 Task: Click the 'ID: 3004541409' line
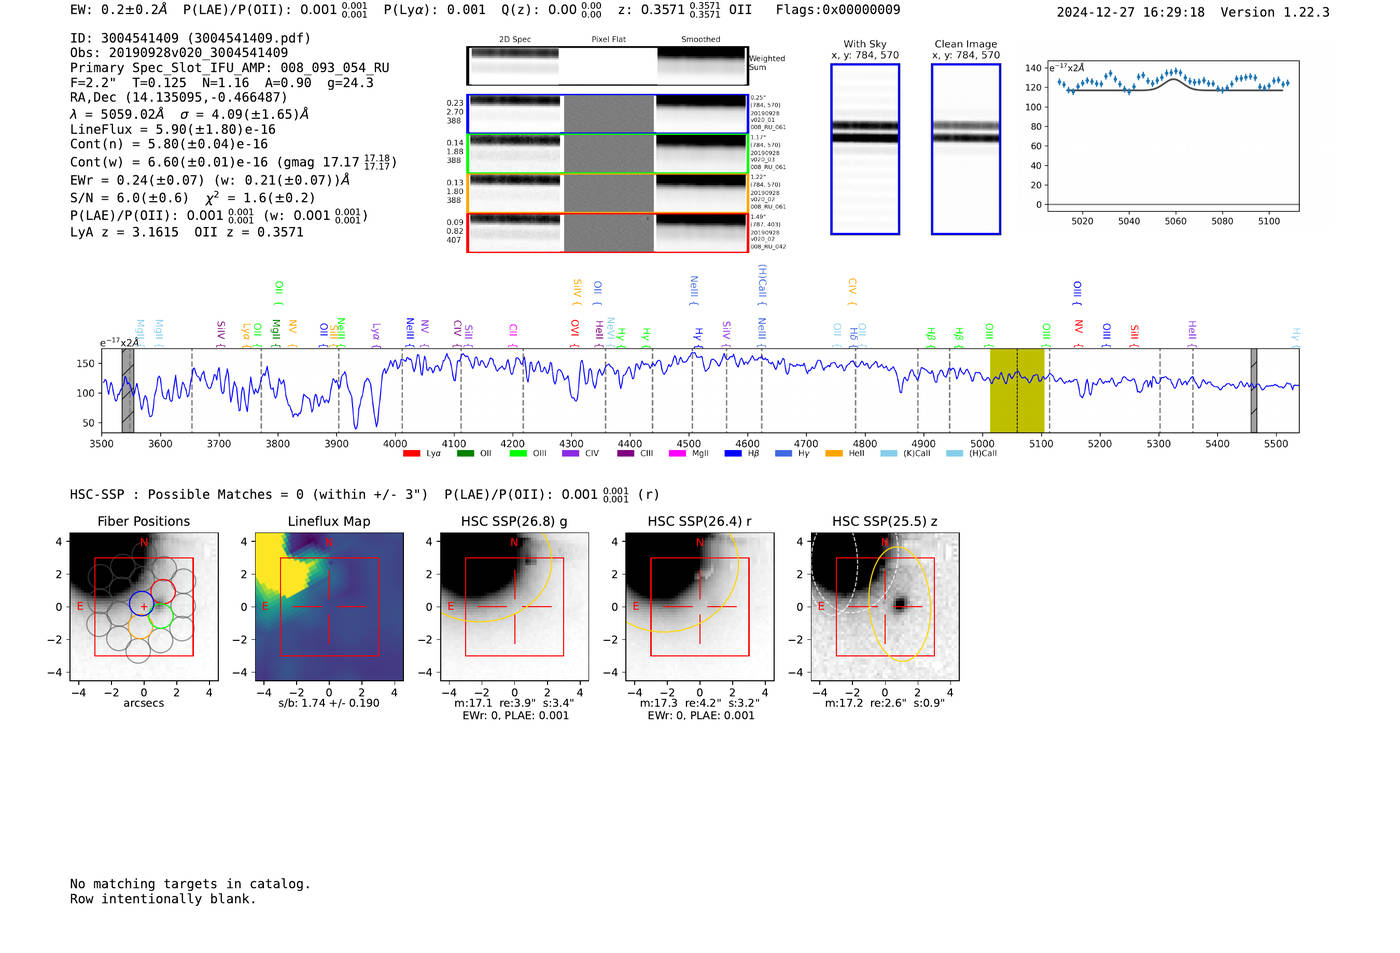[190, 38]
